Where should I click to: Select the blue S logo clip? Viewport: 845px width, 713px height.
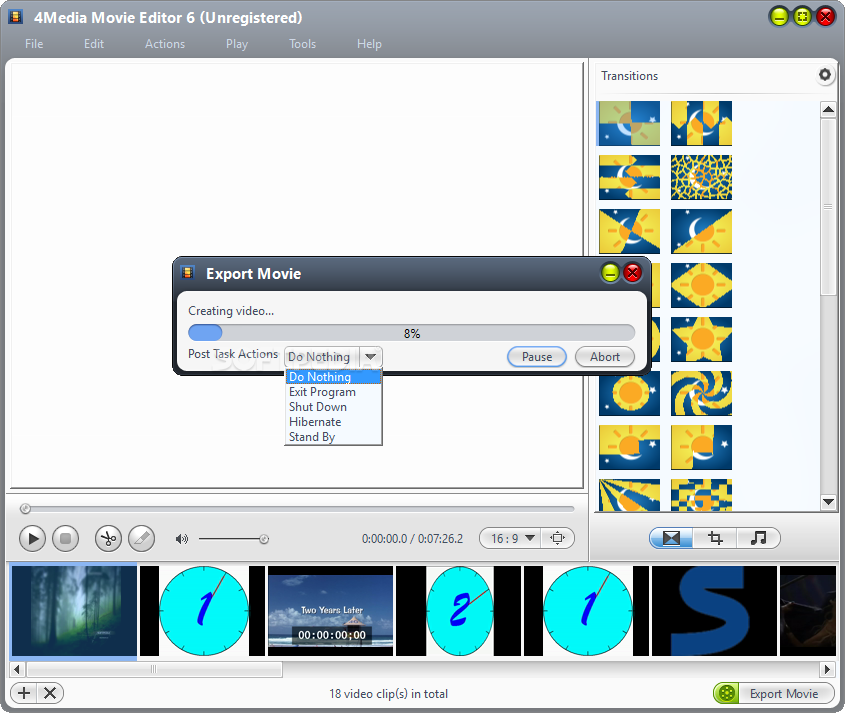(714, 611)
